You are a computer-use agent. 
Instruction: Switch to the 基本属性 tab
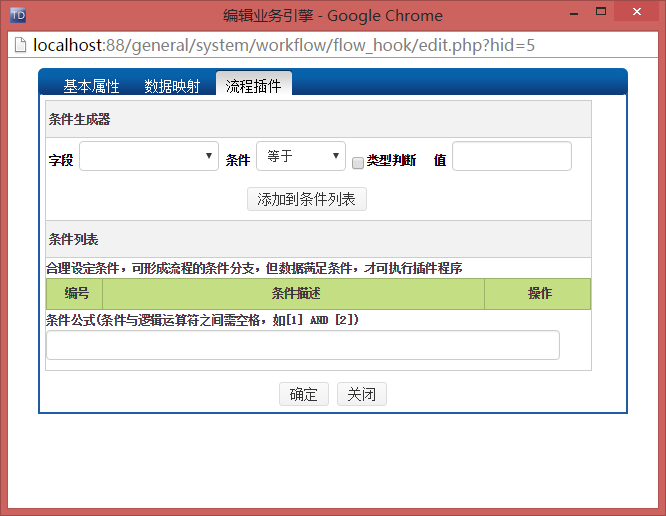[91, 86]
